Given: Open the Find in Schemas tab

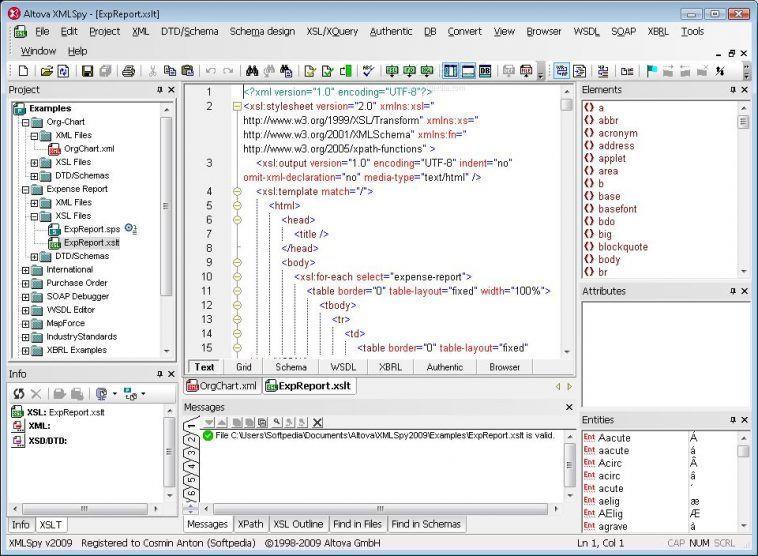Looking at the screenshot, I should click(426, 524).
